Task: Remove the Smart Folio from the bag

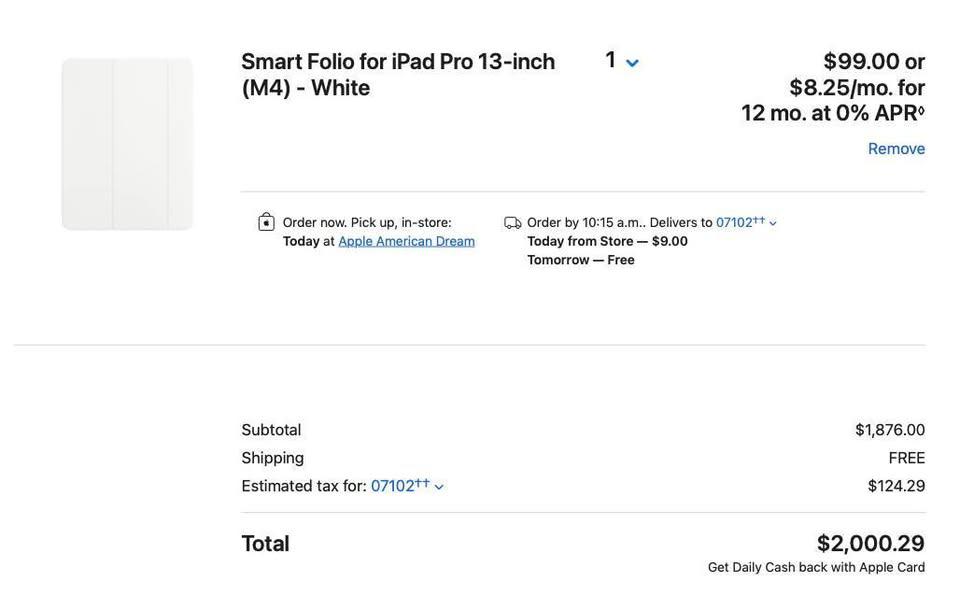Action: [x=896, y=148]
